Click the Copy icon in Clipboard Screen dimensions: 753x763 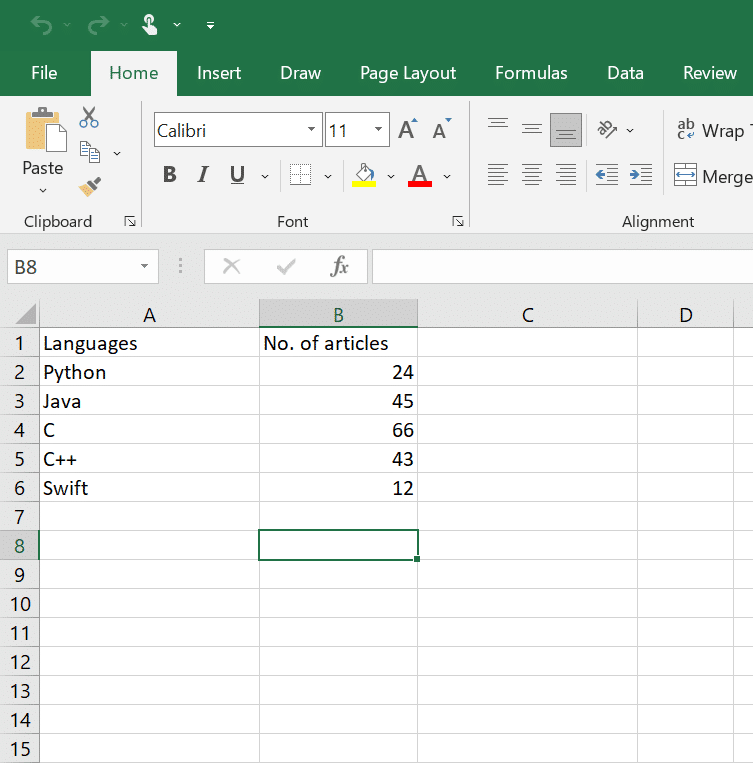pos(90,152)
